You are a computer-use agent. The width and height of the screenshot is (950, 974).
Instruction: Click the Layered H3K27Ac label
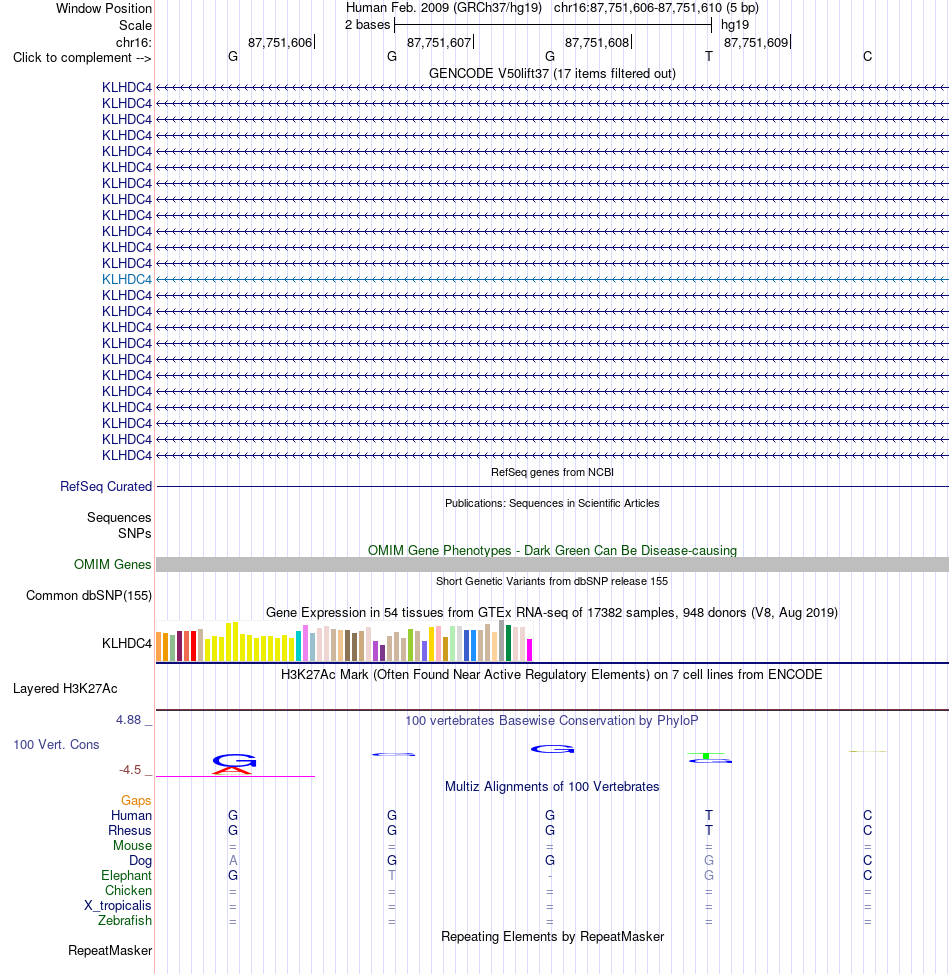coord(65,688)
